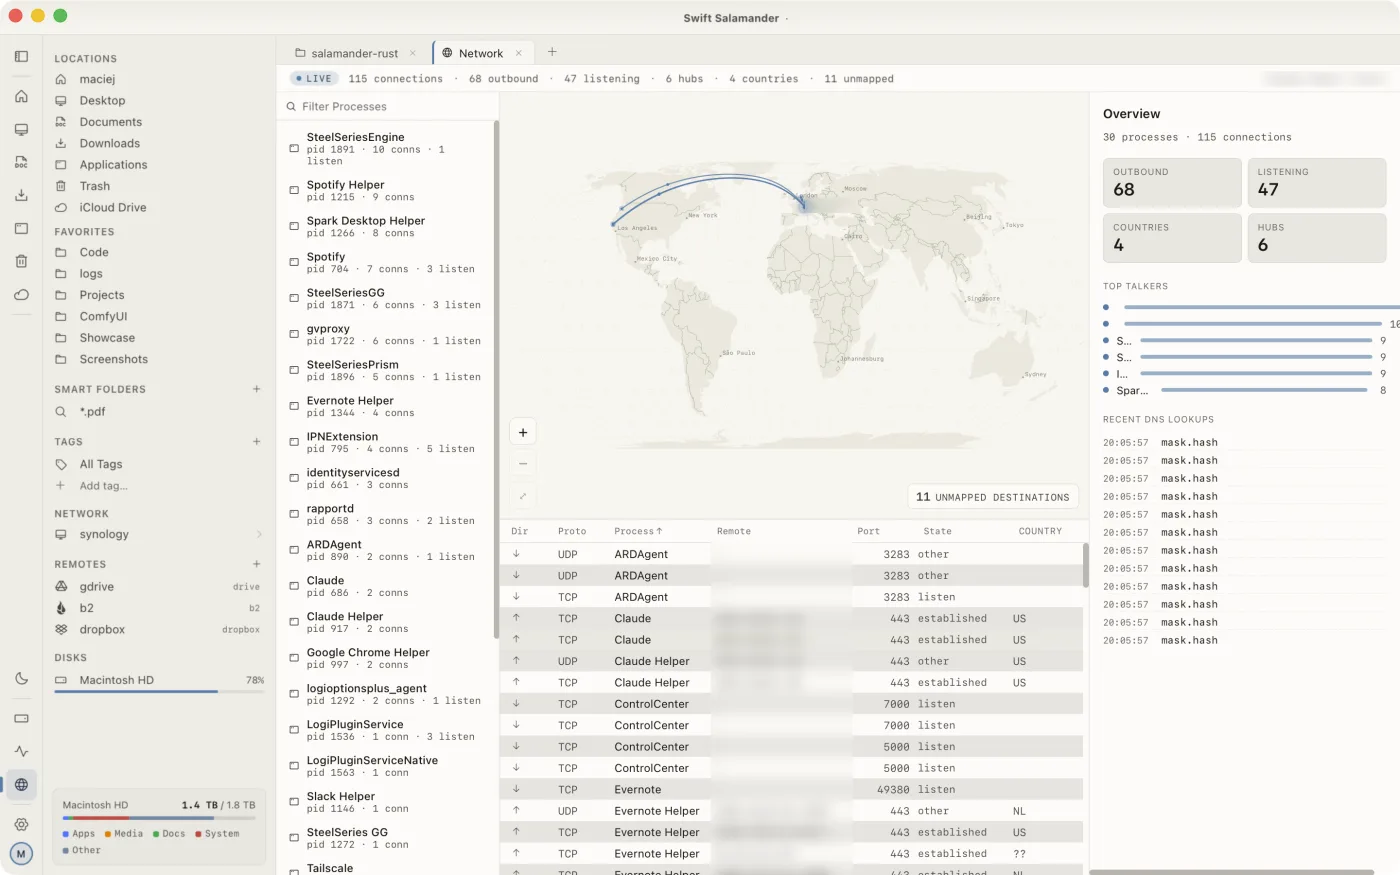Select the gvproxy process row
1400x875 pixels.
click(387, 334)
